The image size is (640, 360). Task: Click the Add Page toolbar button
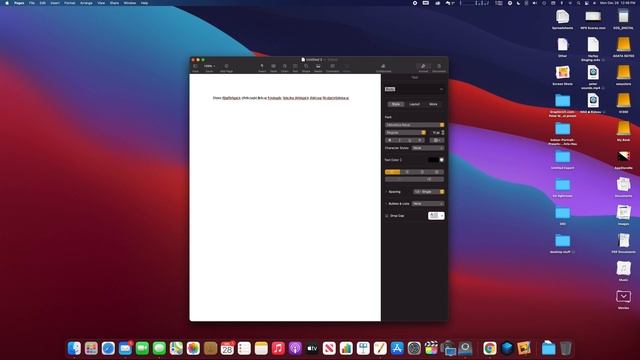point(227,67)
